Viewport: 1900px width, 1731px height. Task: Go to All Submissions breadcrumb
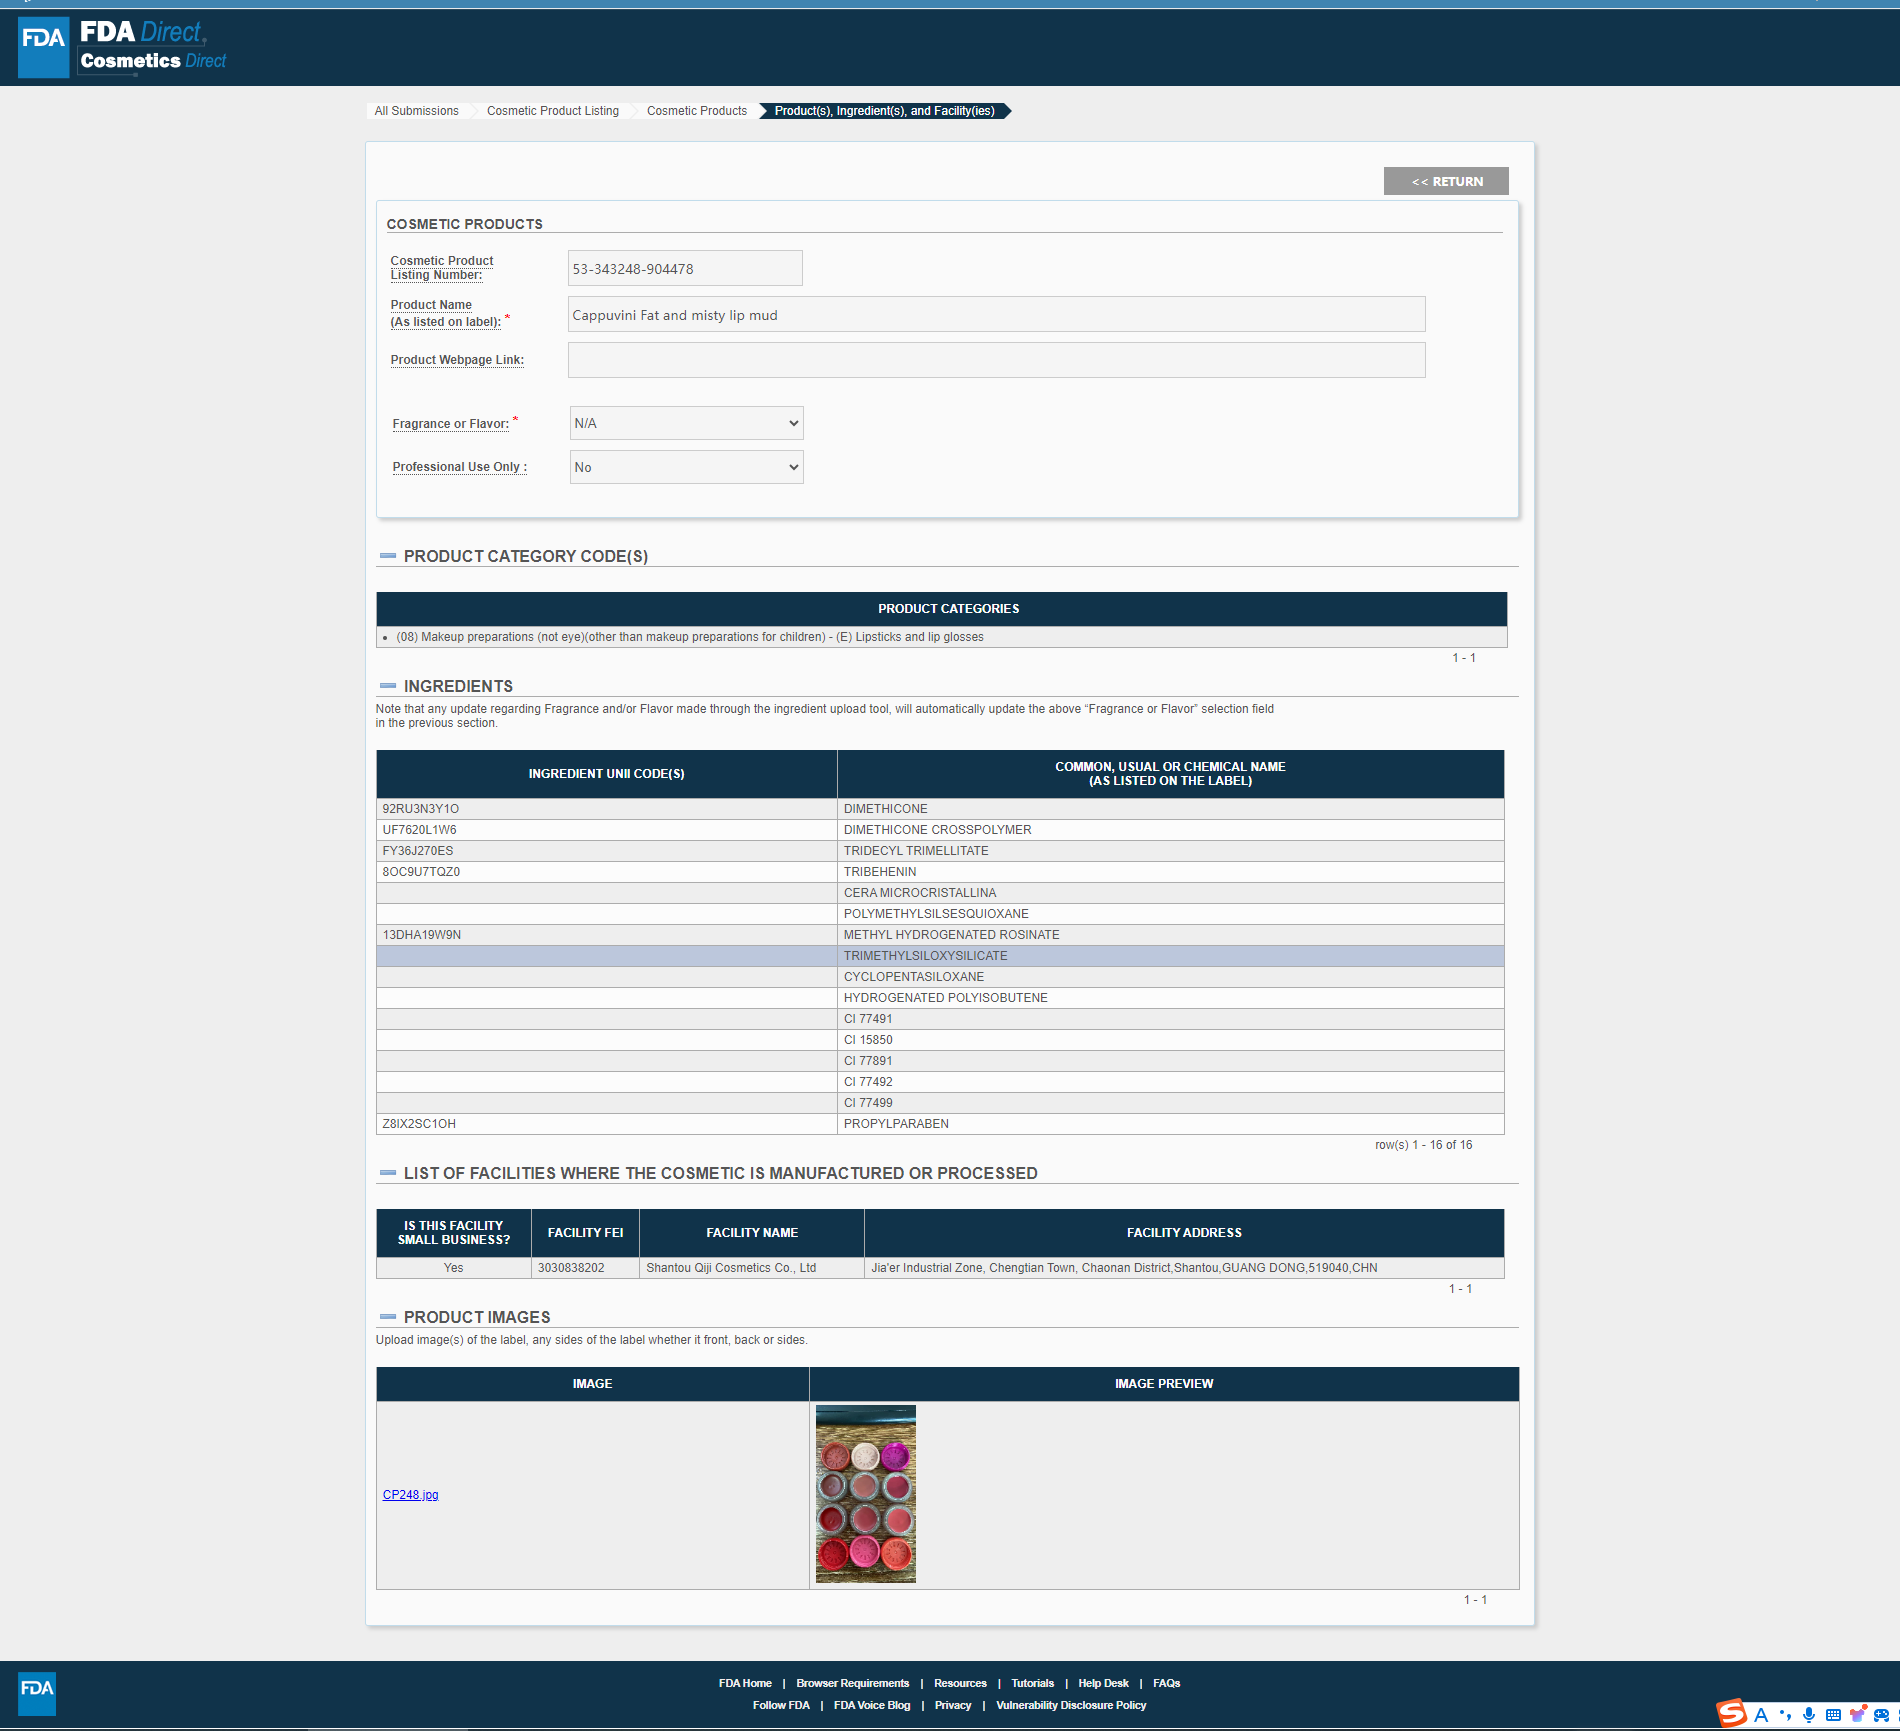(416, 111)
